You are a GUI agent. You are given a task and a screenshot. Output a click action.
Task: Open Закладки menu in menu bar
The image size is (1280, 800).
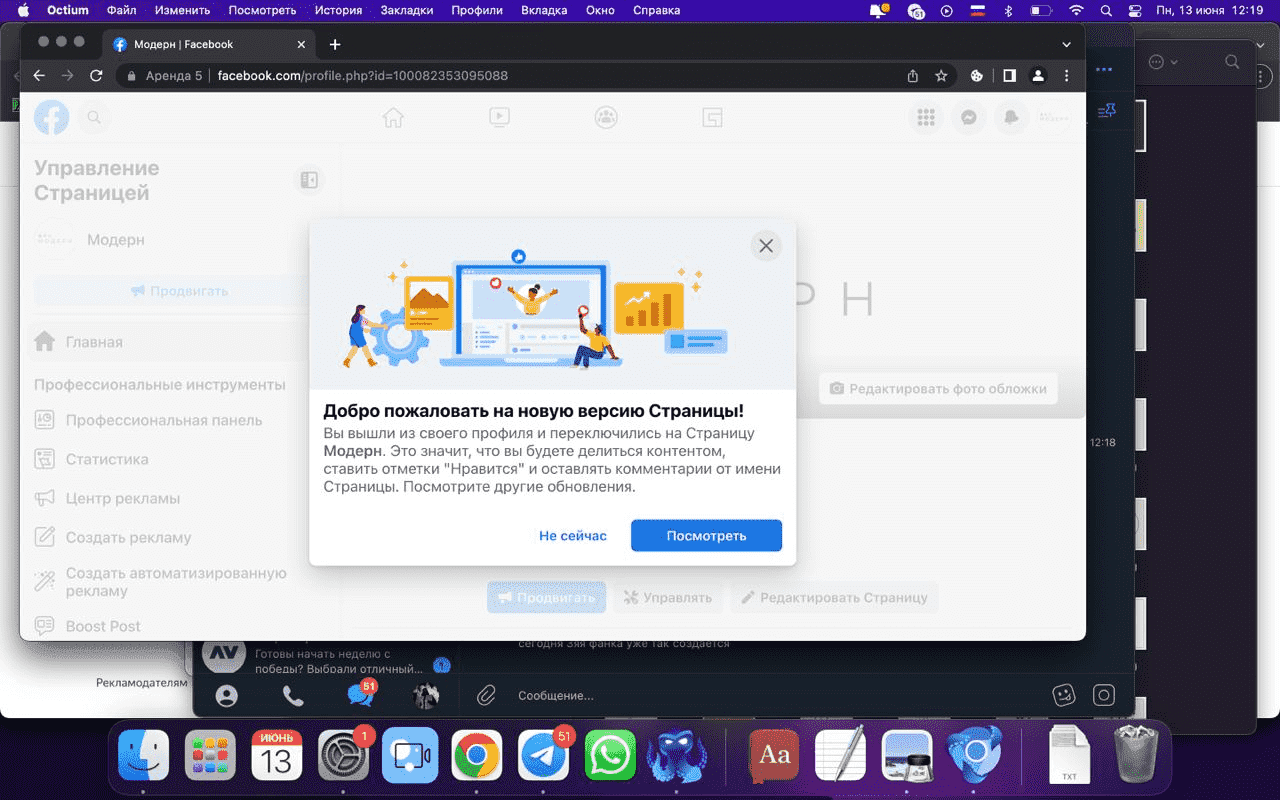[407, 11]
